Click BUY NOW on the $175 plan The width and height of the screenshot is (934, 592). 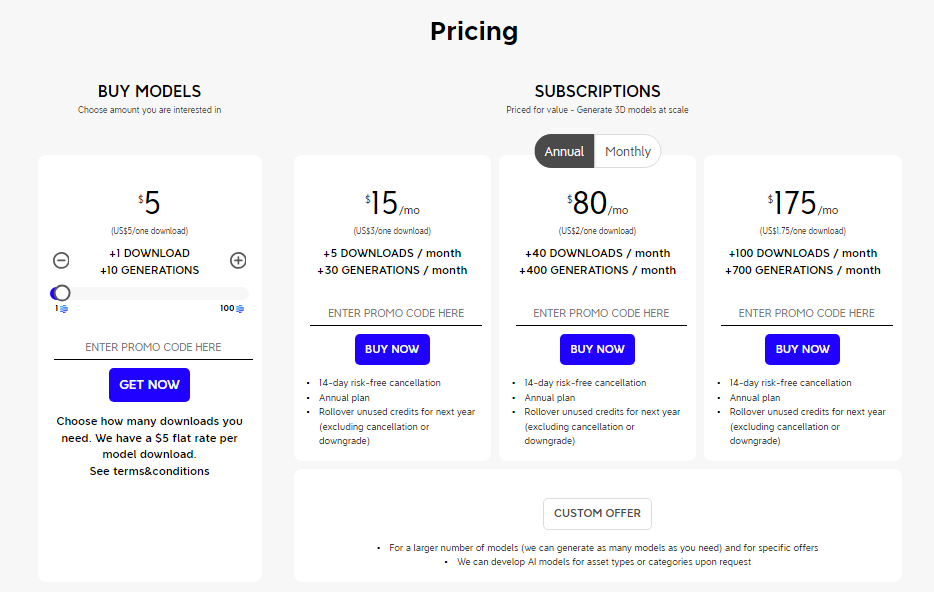pos(802,349)
